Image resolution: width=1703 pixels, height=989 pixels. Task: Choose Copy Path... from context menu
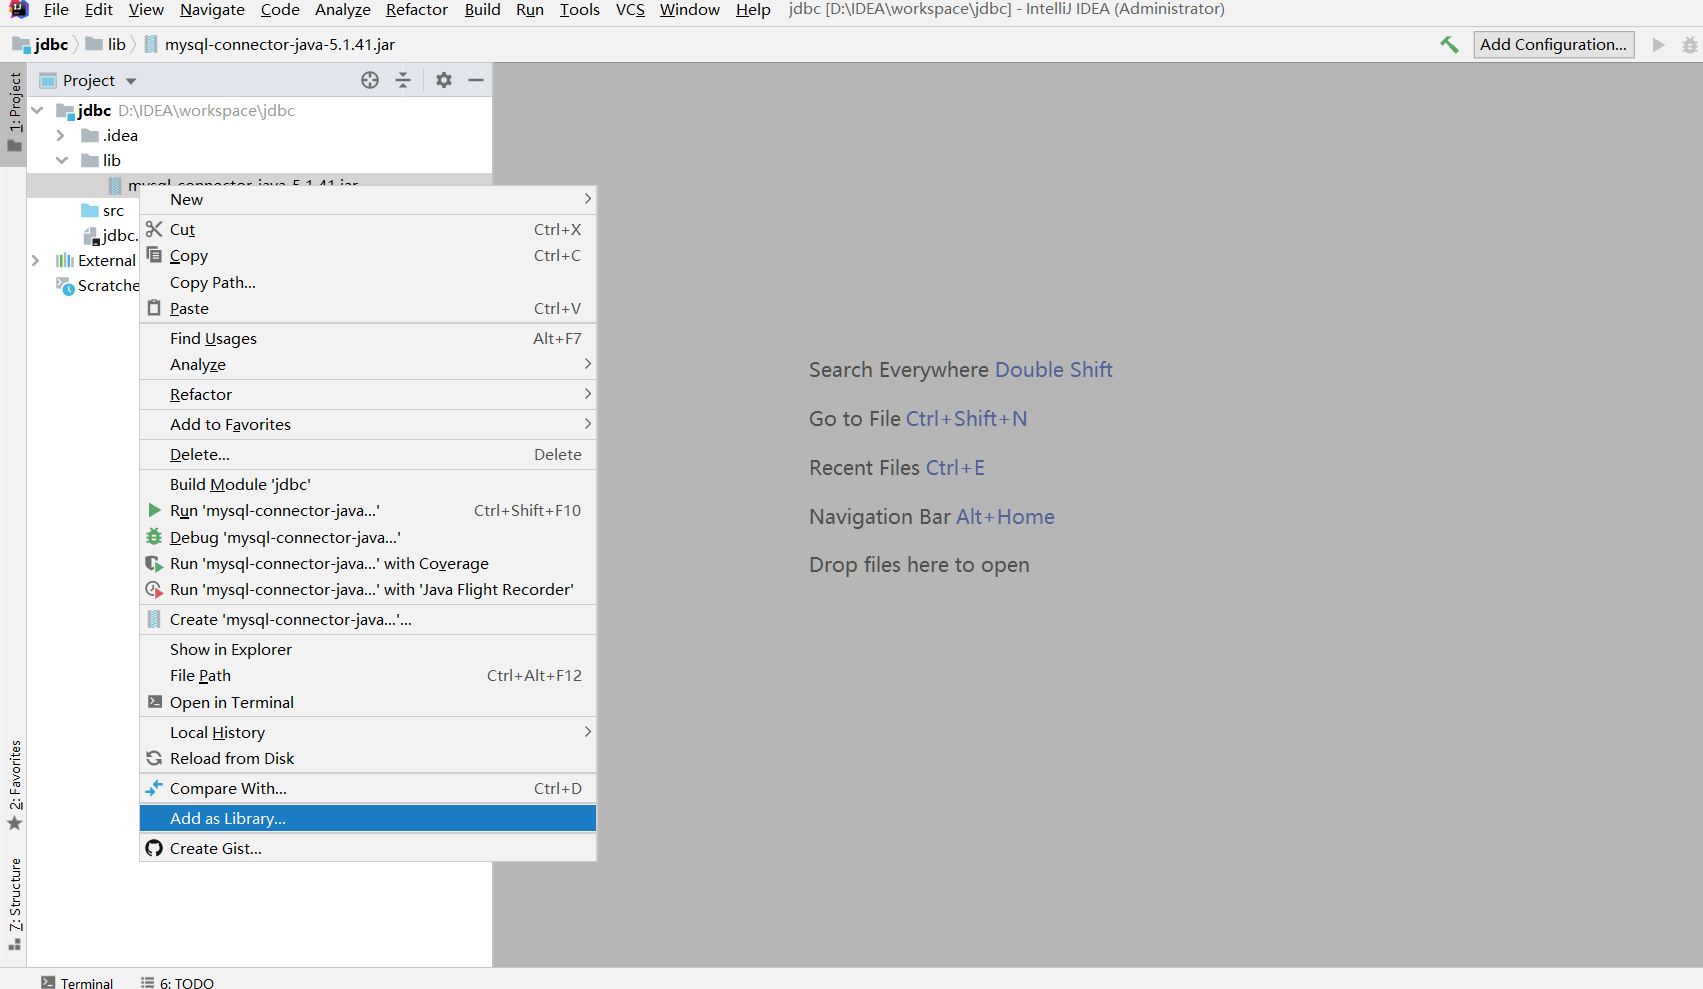[368, 282]
